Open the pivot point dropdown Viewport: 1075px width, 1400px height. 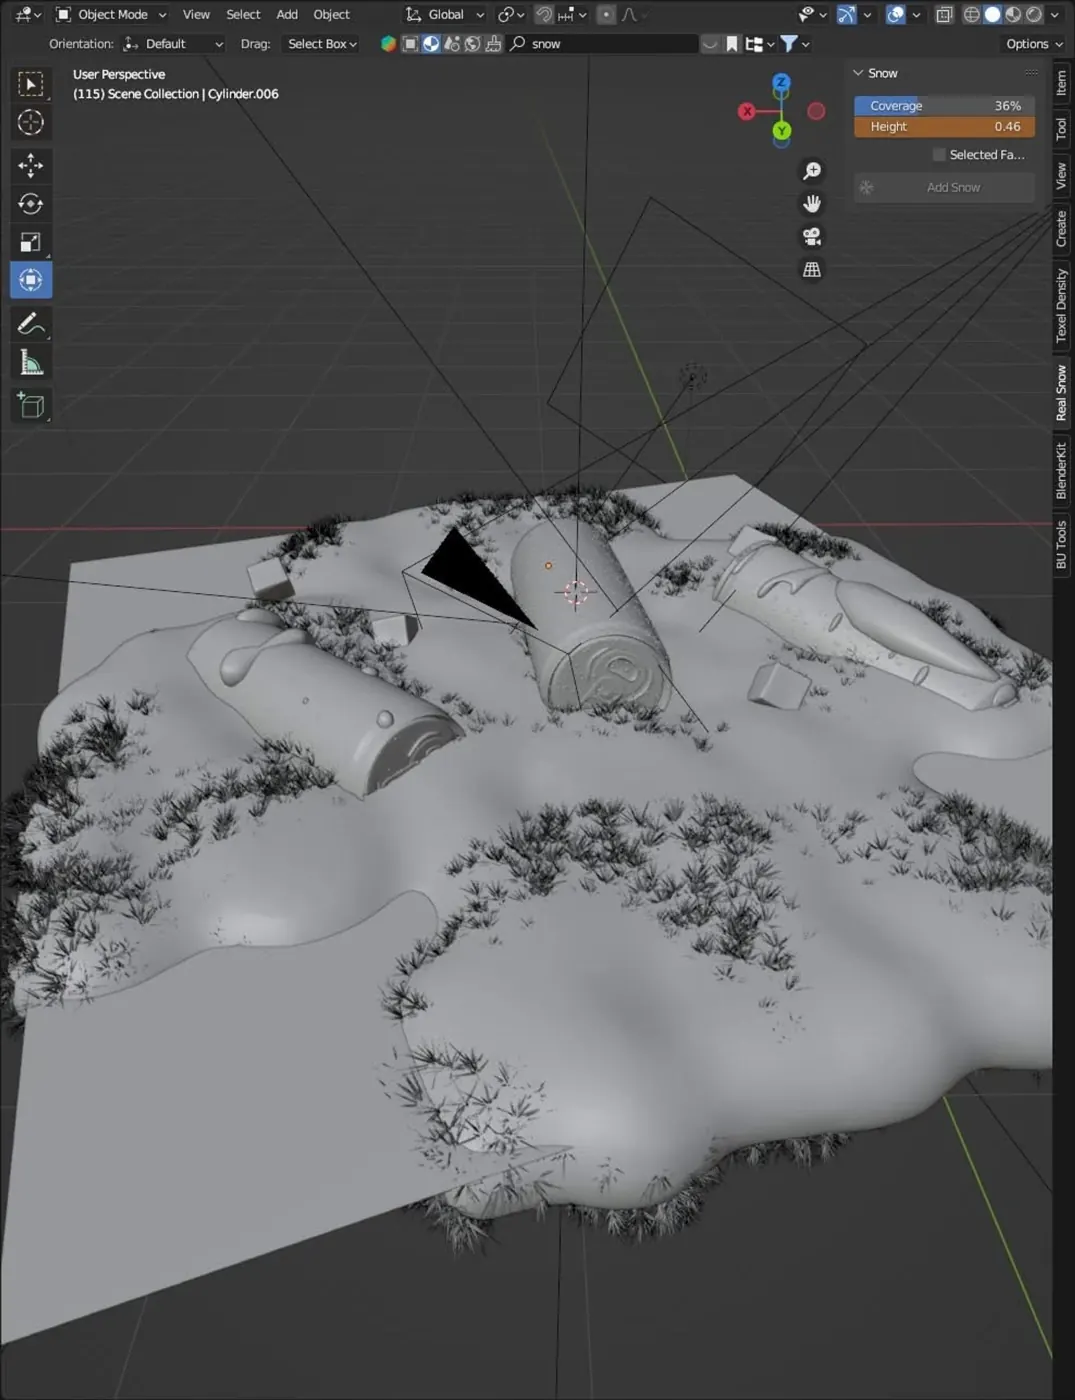[x=511, y=14]
